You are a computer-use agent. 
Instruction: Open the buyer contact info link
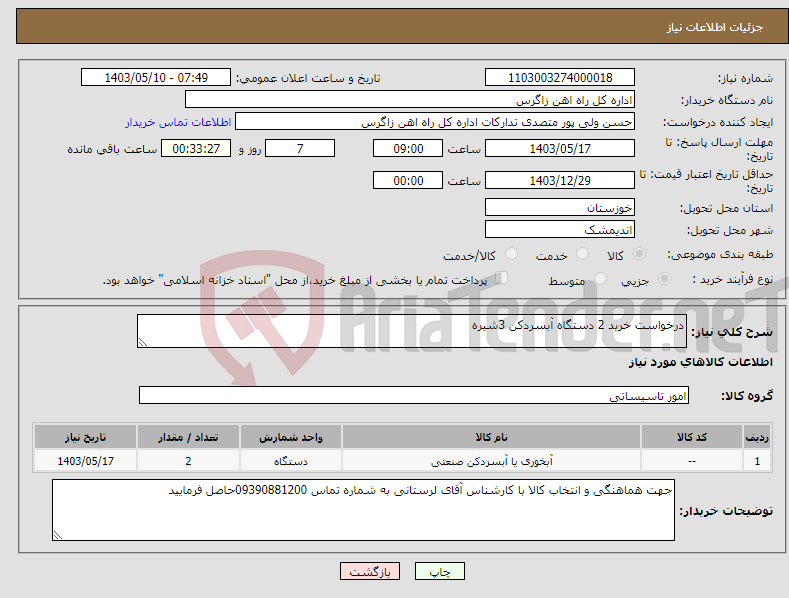pyautogui.click(x=178, y=122)
